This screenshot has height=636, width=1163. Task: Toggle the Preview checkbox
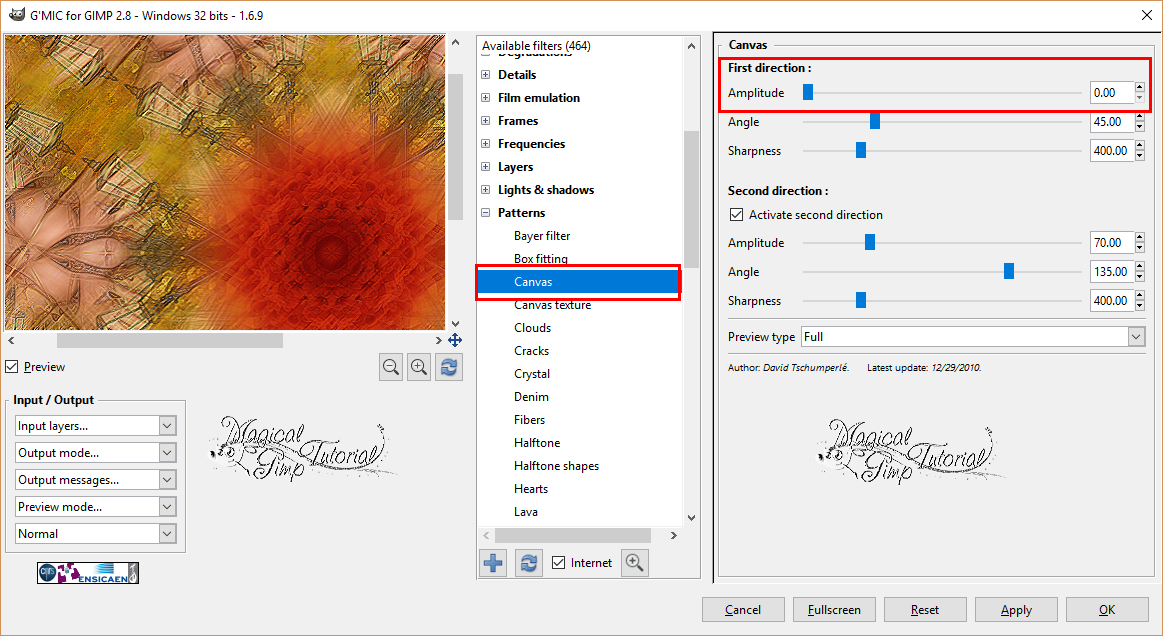coord(13,367)
